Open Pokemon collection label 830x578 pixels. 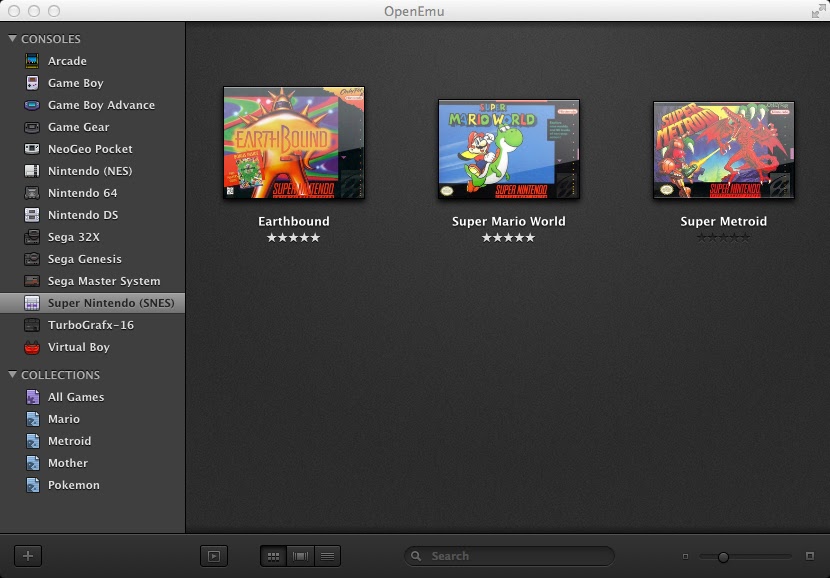click(74, 485)
